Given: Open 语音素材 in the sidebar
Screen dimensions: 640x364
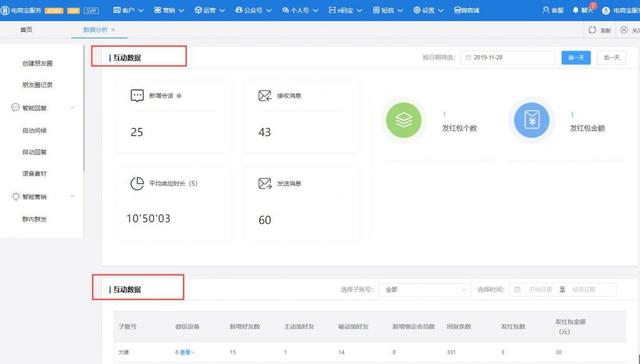Looking at the screenshot, I should tap(34, 174).
